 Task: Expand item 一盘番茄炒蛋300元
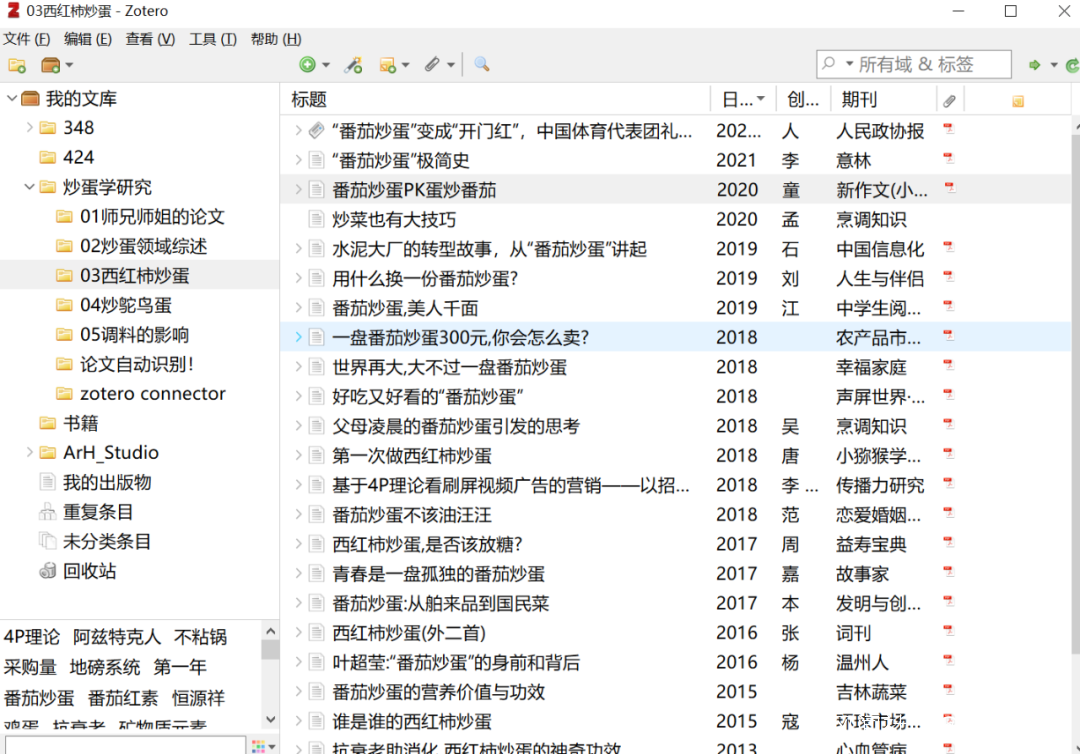point(298,337)
